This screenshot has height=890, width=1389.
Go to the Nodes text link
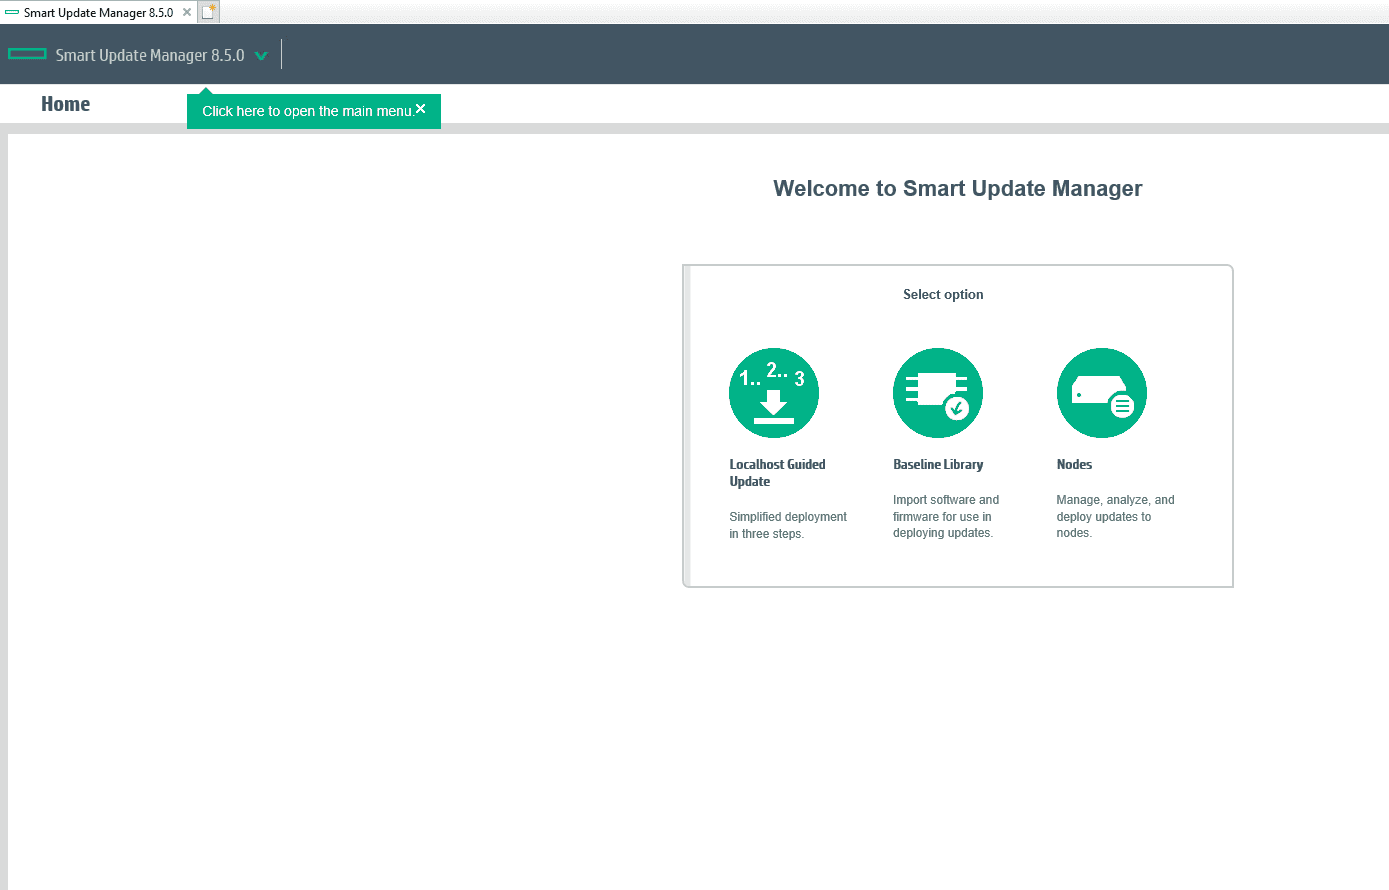[1074, 464]
